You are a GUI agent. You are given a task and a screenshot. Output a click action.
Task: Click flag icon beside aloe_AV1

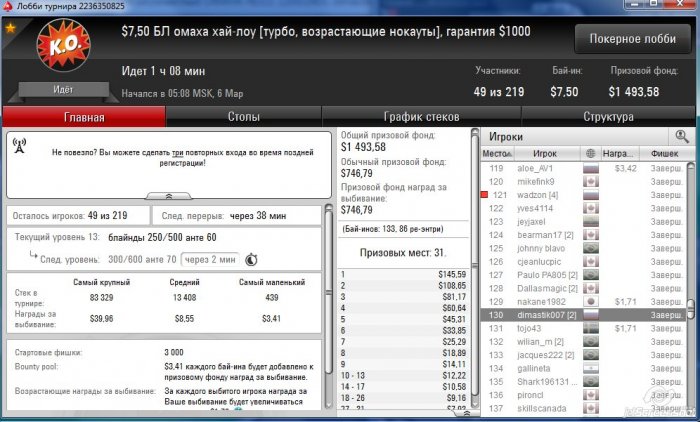click(x=591, y=168)
